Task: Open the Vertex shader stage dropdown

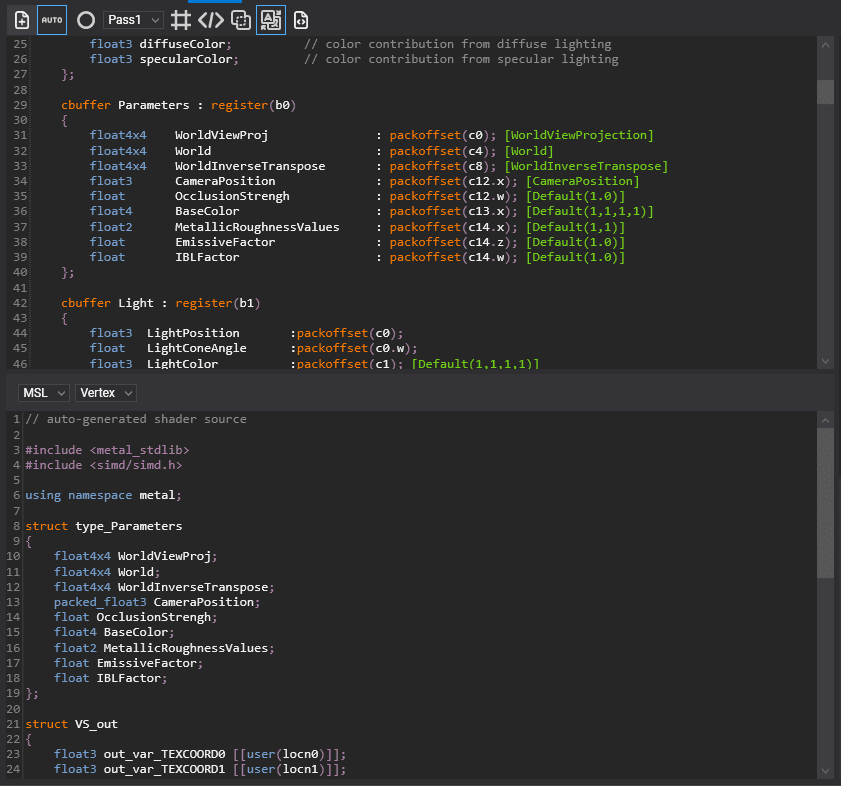Action: pyautogui.click(x=106, y=393)
